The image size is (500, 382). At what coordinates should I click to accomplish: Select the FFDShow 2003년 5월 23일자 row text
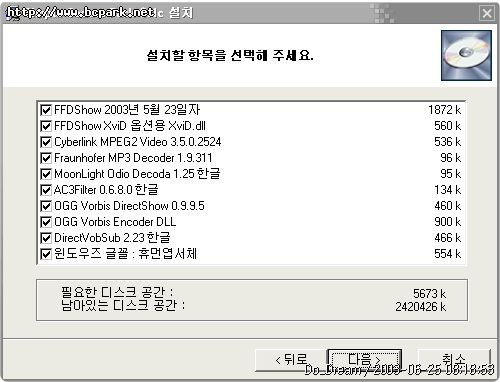click(x=127, y=110)
